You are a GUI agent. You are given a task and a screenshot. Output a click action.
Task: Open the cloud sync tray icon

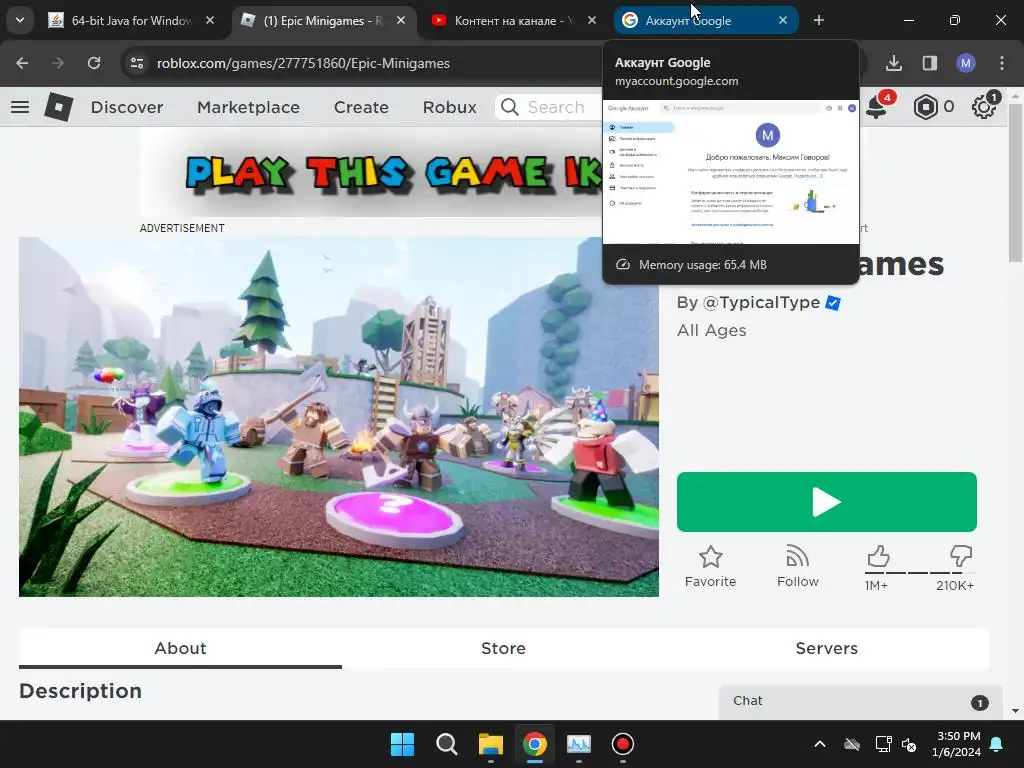click(x=852, y=744)
